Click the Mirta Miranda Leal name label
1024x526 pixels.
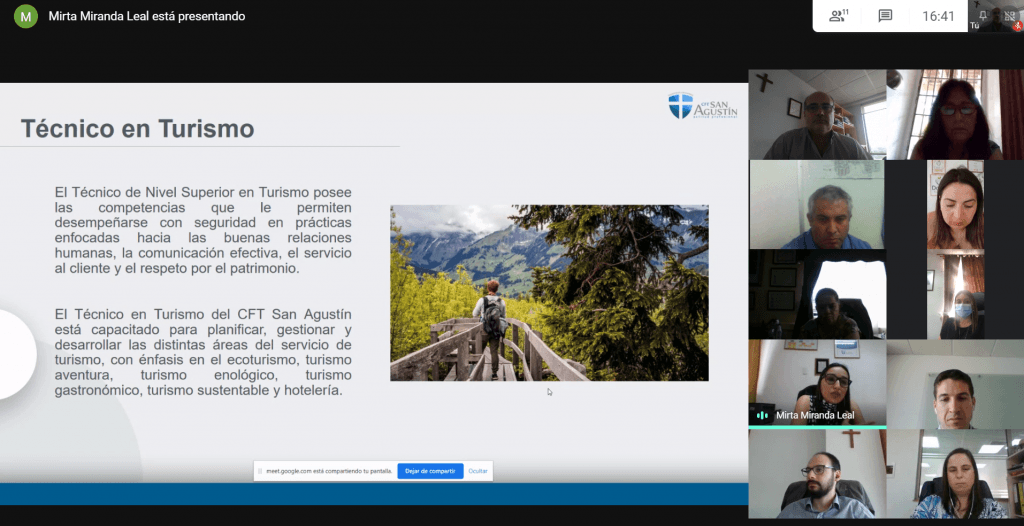pyautogui.click(x=814, y=416)
